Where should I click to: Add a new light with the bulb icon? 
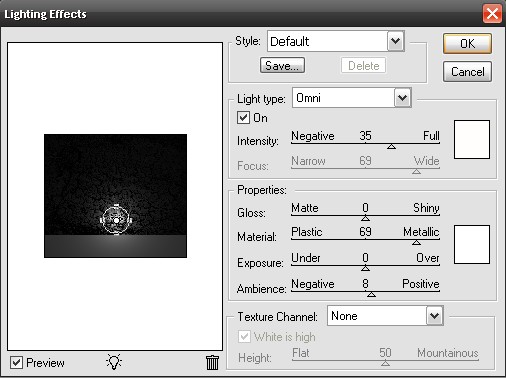pyautogui.click(x=114, y=362)
